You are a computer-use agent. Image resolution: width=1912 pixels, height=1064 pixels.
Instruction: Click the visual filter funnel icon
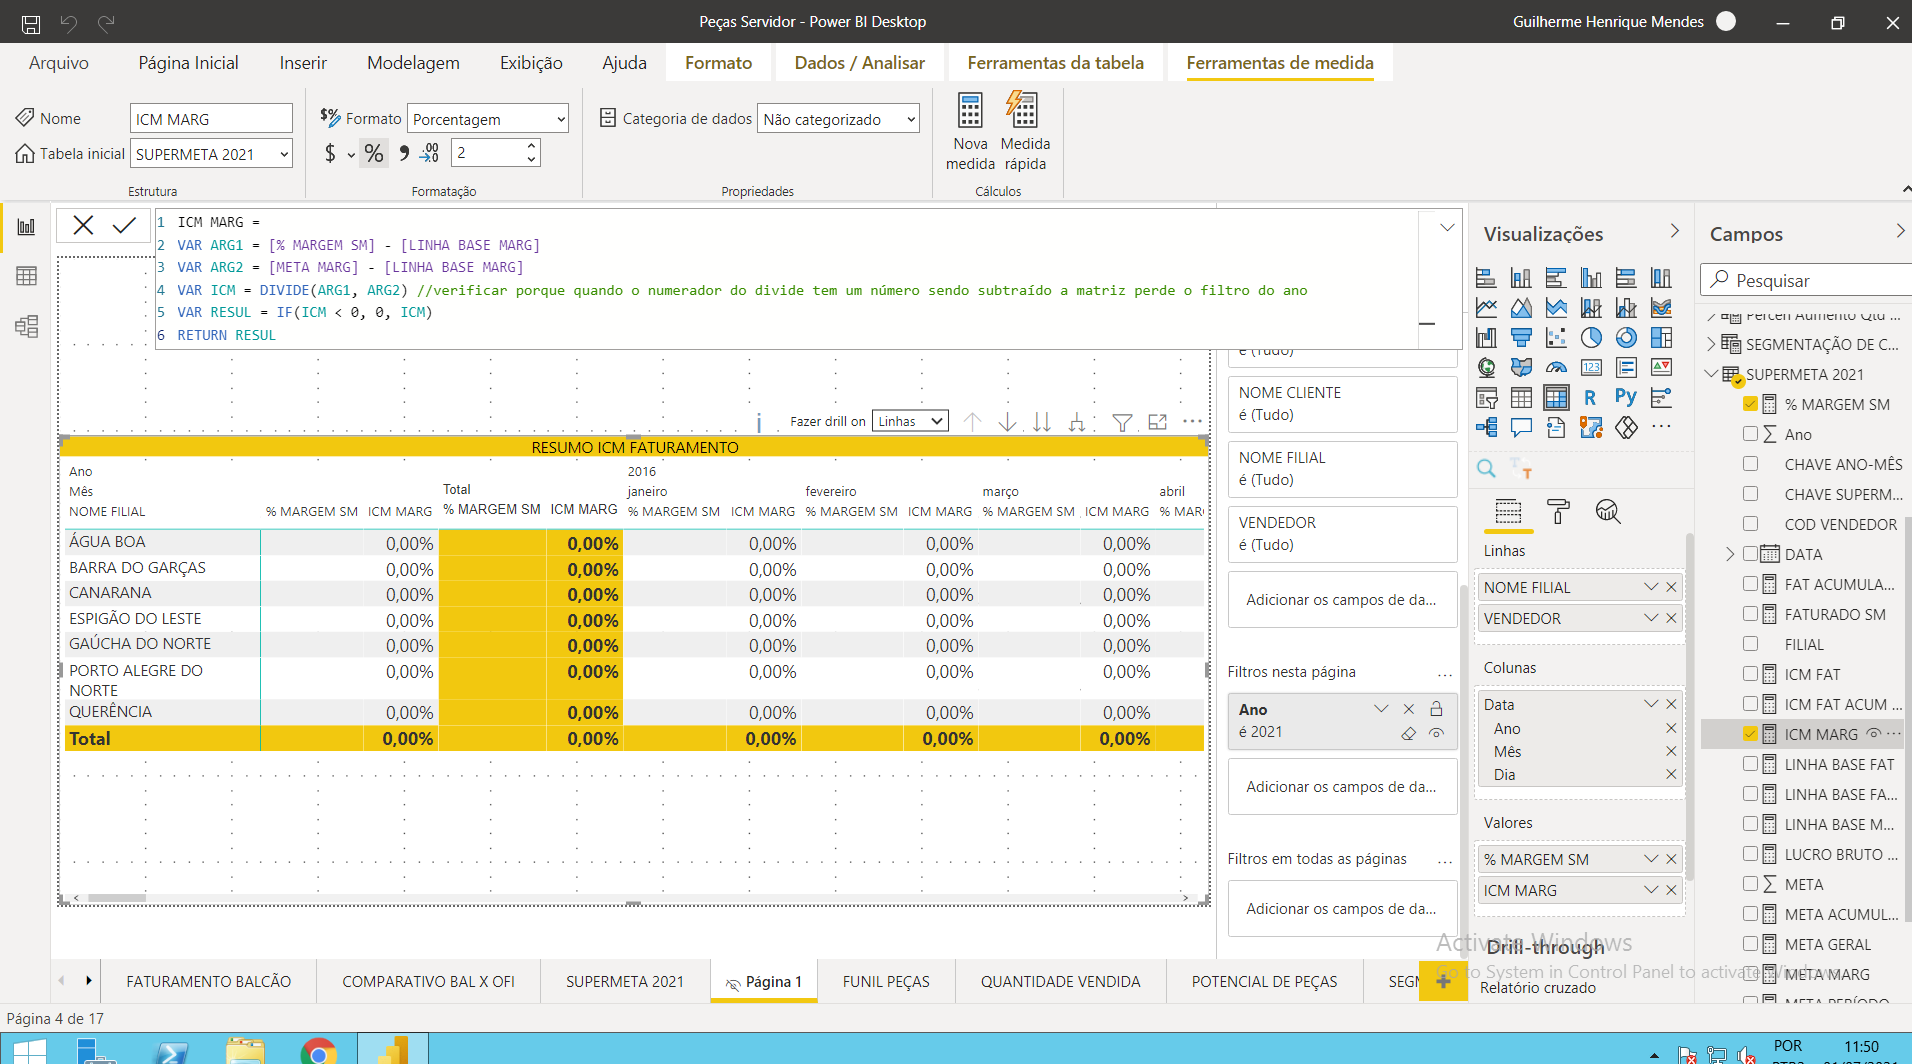click(x=1122, y=423)
